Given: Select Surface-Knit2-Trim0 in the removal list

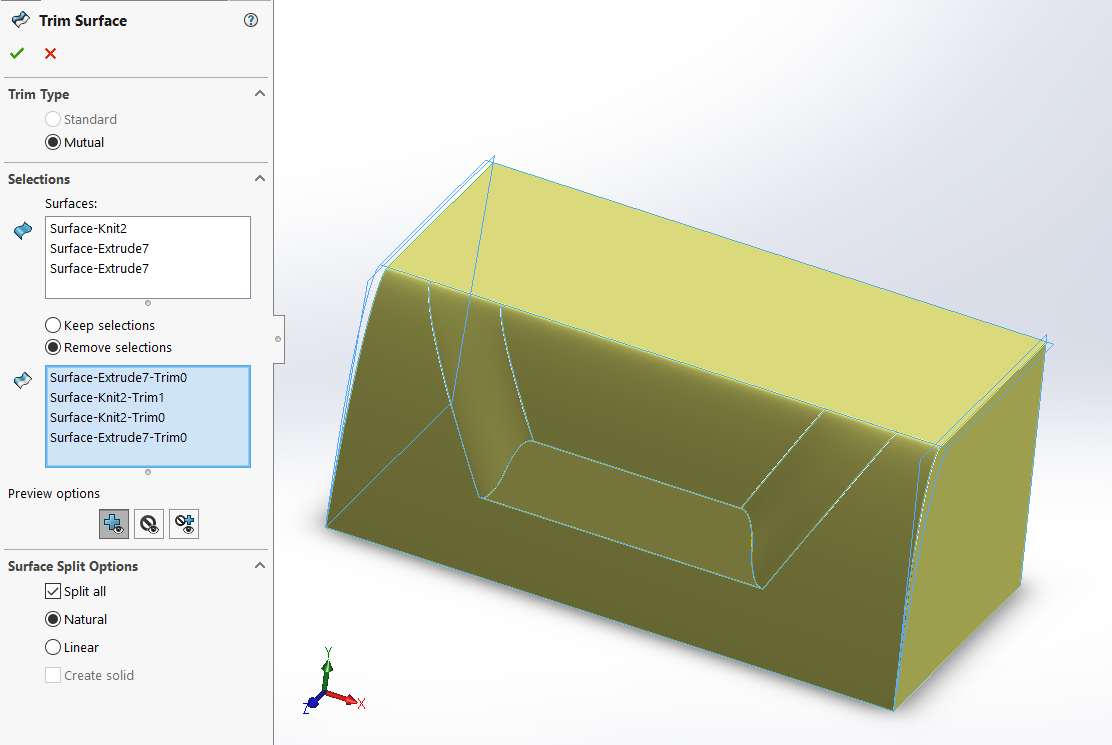Looking at the screenshot, I should (x=148, y=418).
